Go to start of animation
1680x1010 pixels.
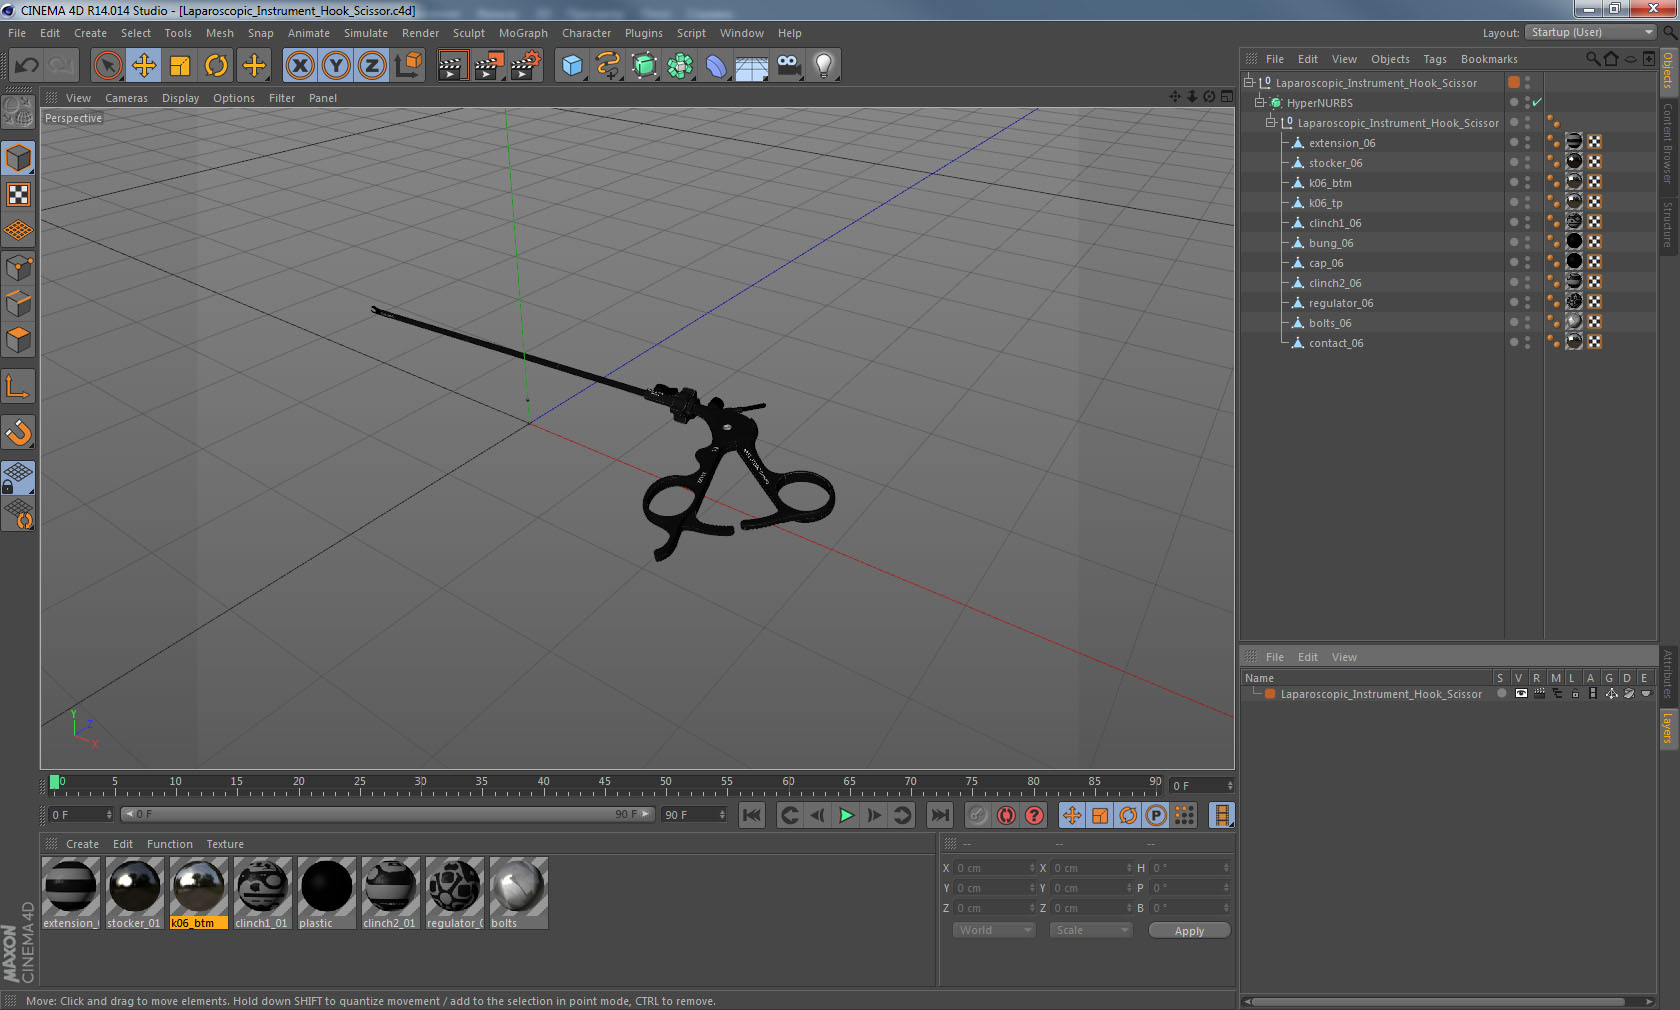(x=752, y=815)
